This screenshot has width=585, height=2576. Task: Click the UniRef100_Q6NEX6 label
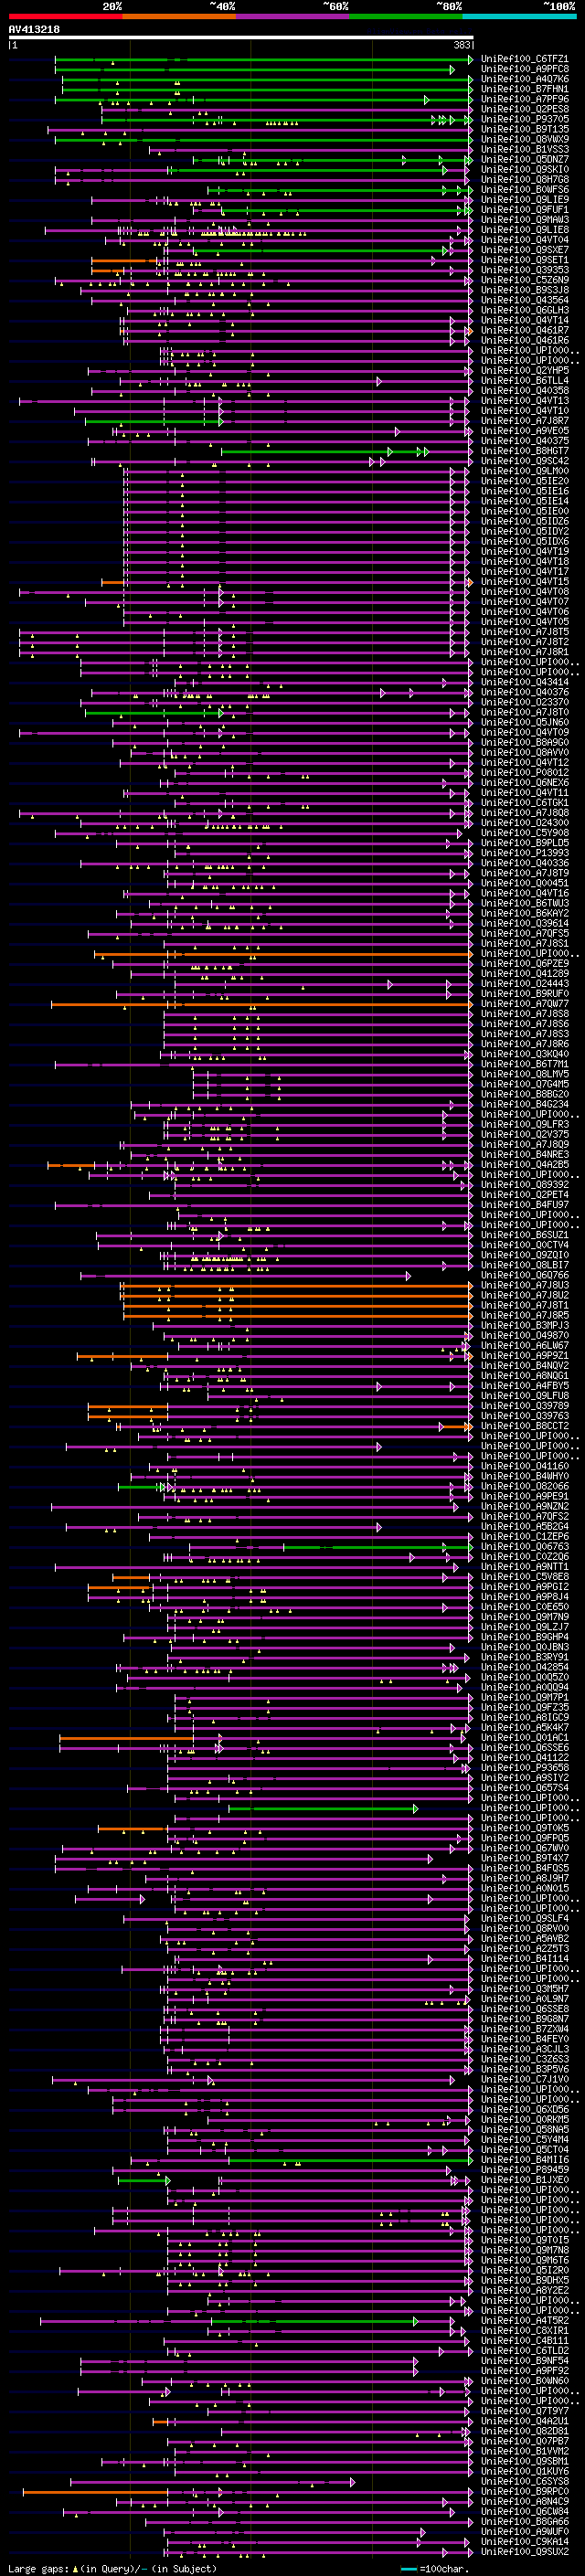pyautogui.click(x=525, y=782)
